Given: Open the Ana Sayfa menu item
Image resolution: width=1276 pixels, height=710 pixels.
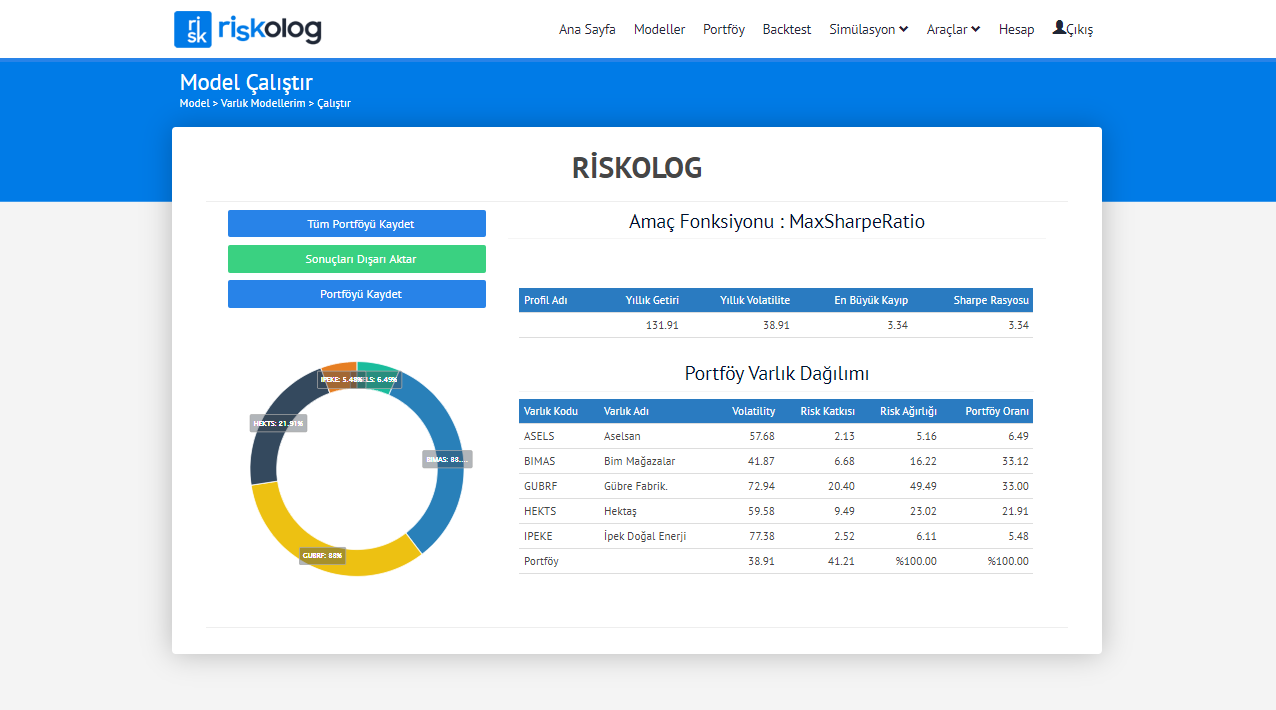Looking at the screenshot, I should (587, 29).
